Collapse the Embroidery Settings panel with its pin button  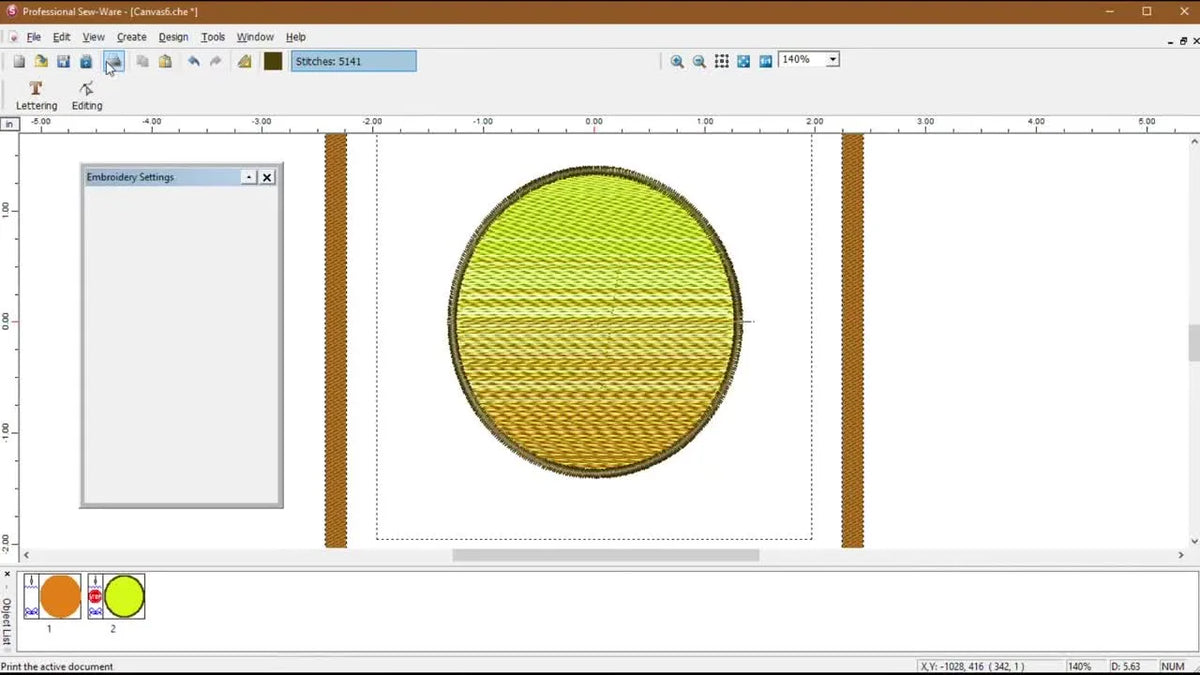coord(249,177)
